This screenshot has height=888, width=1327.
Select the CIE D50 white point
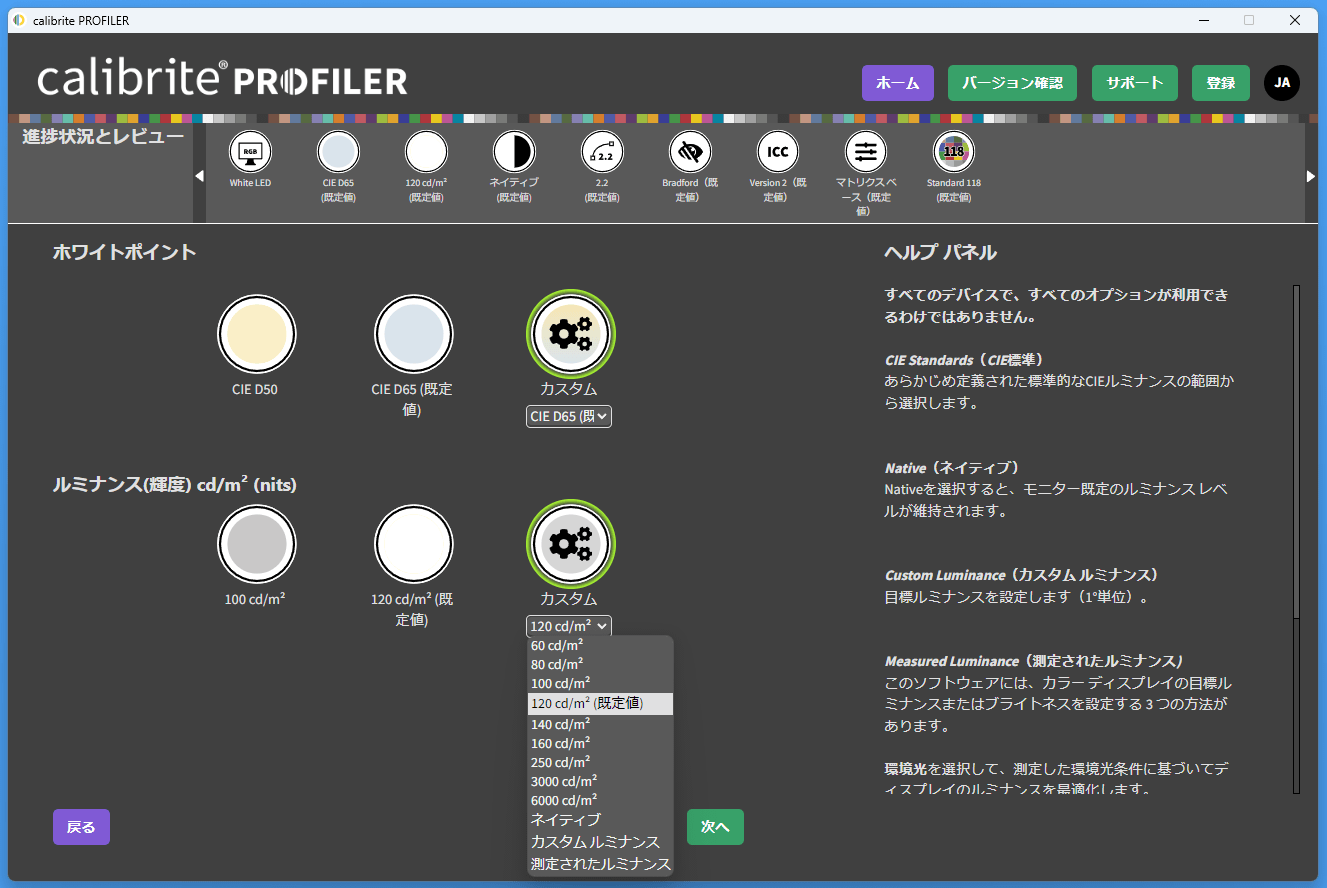257,334
